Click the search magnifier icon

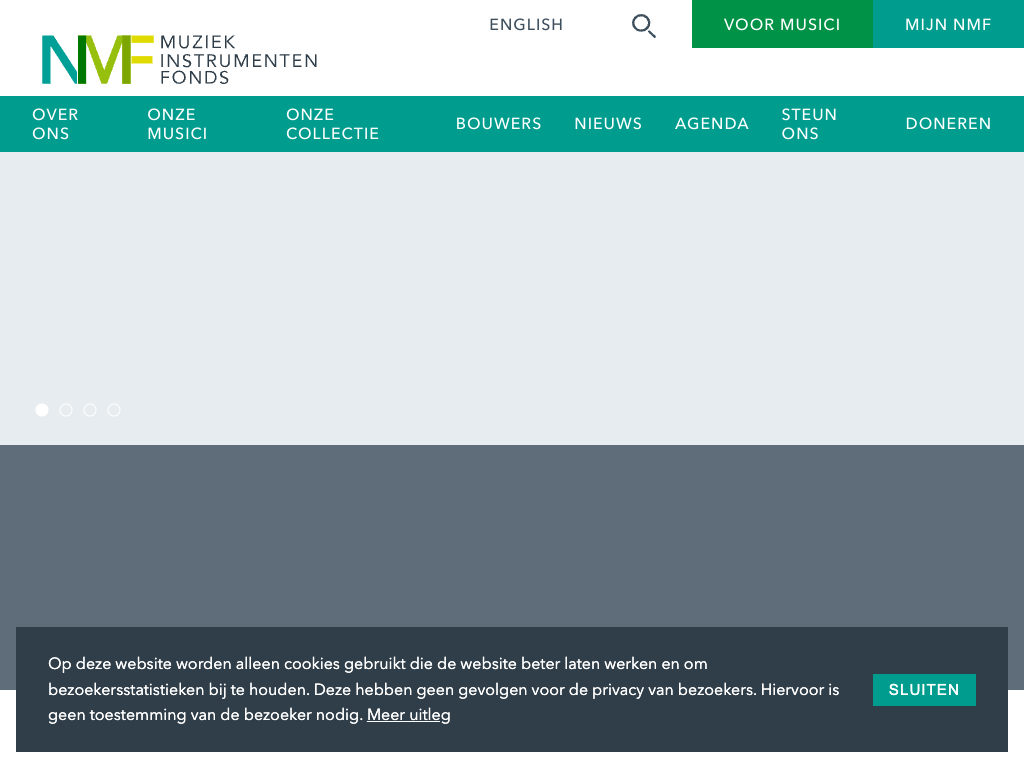[644, 26]
